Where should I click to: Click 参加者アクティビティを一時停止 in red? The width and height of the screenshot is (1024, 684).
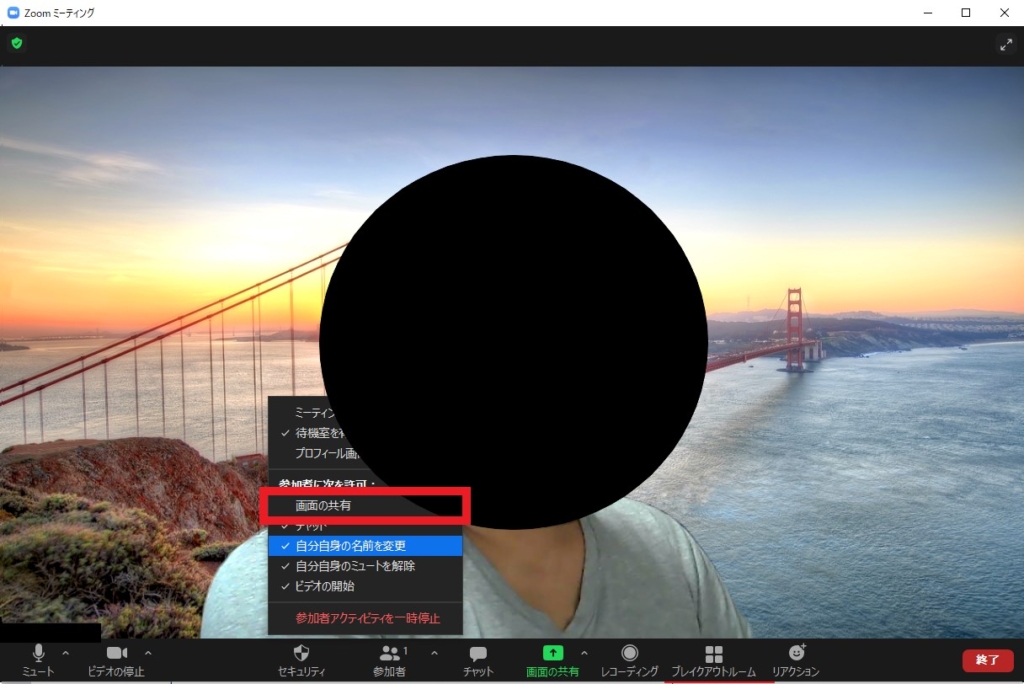(367, 618)
